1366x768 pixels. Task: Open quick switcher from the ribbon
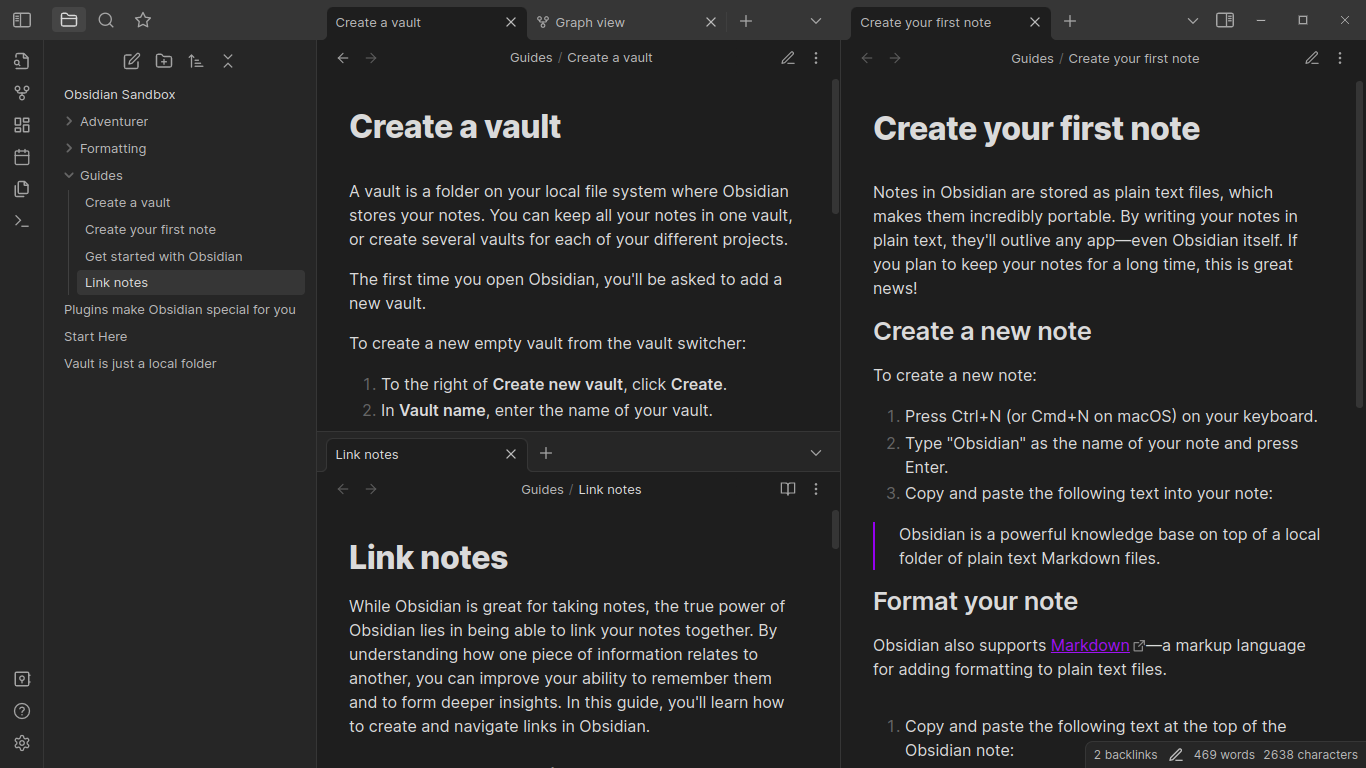coord(22,61)
